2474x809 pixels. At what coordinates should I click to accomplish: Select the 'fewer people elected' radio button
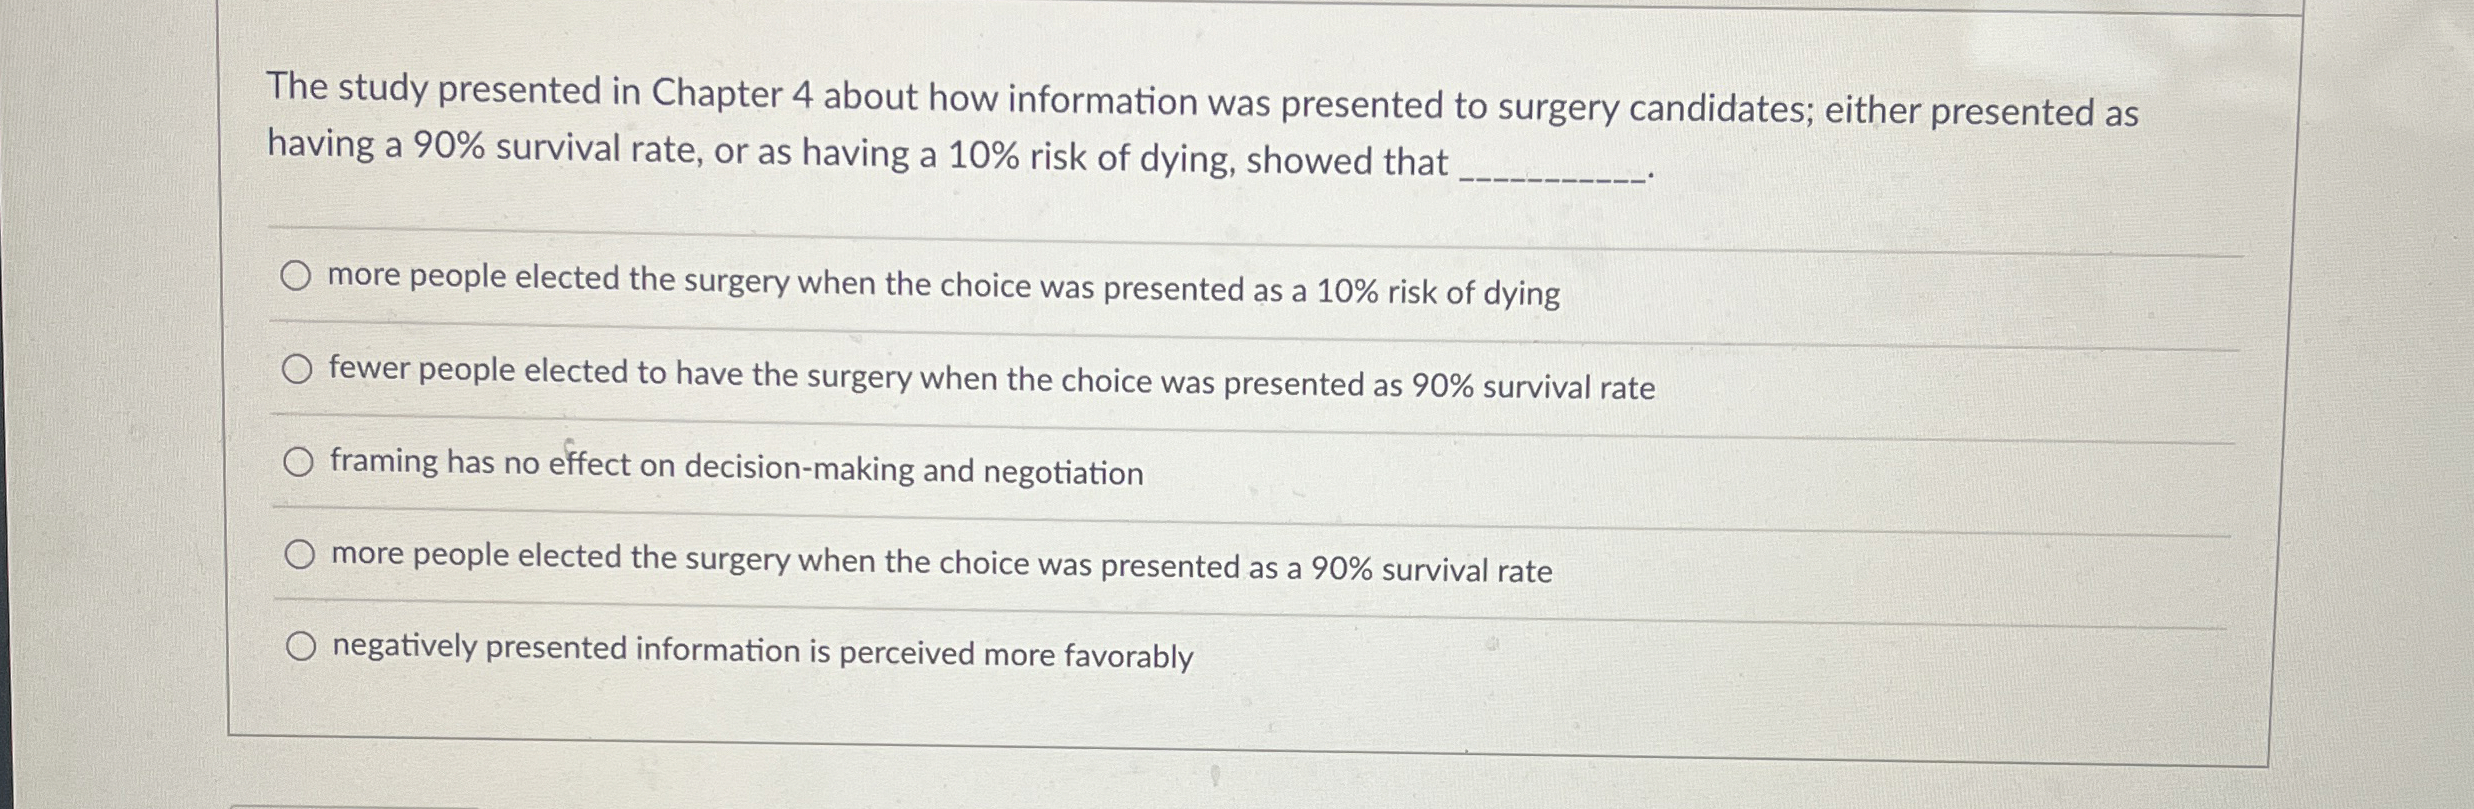299,369
